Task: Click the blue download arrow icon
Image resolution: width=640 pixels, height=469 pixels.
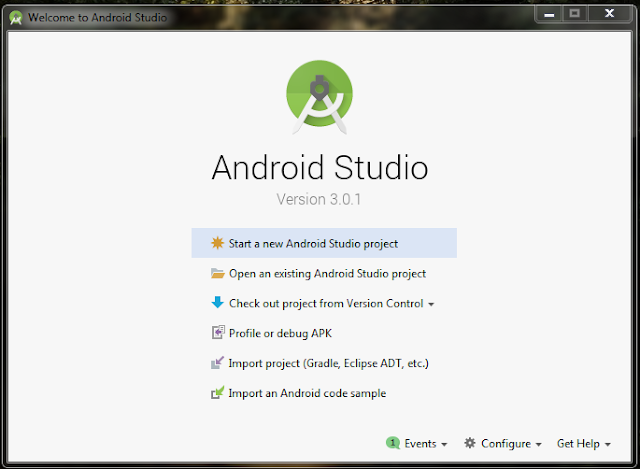Action: click(x=218, y=302)
